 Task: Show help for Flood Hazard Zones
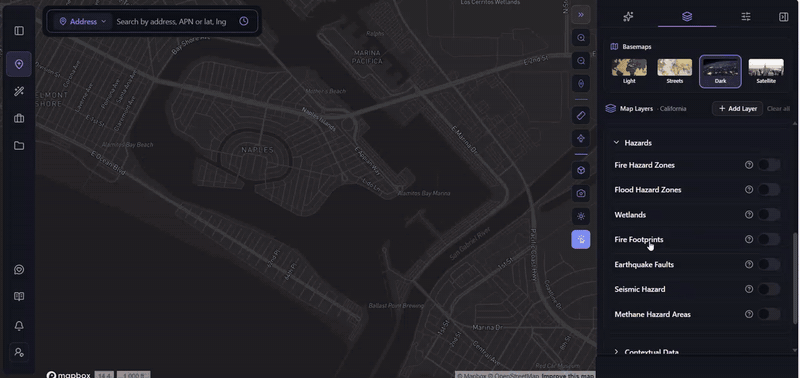click(749, 189)
